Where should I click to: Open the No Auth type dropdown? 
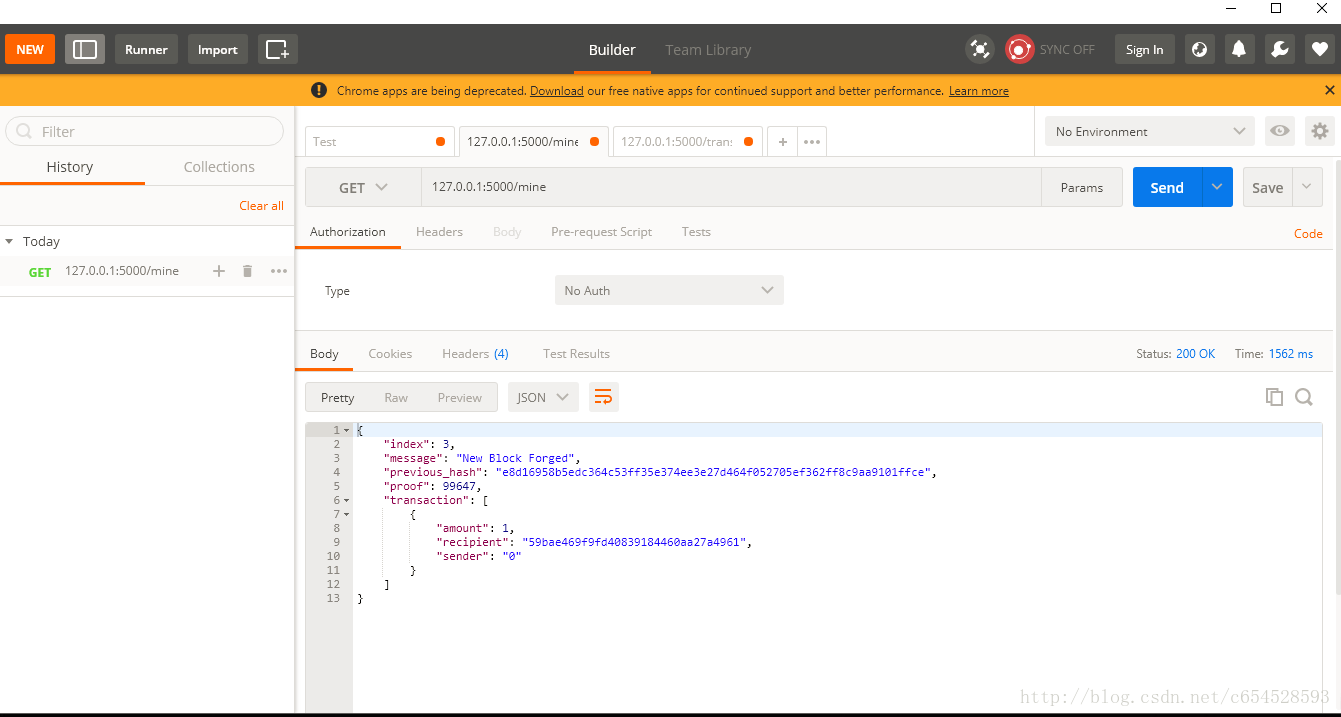point(669,290)
